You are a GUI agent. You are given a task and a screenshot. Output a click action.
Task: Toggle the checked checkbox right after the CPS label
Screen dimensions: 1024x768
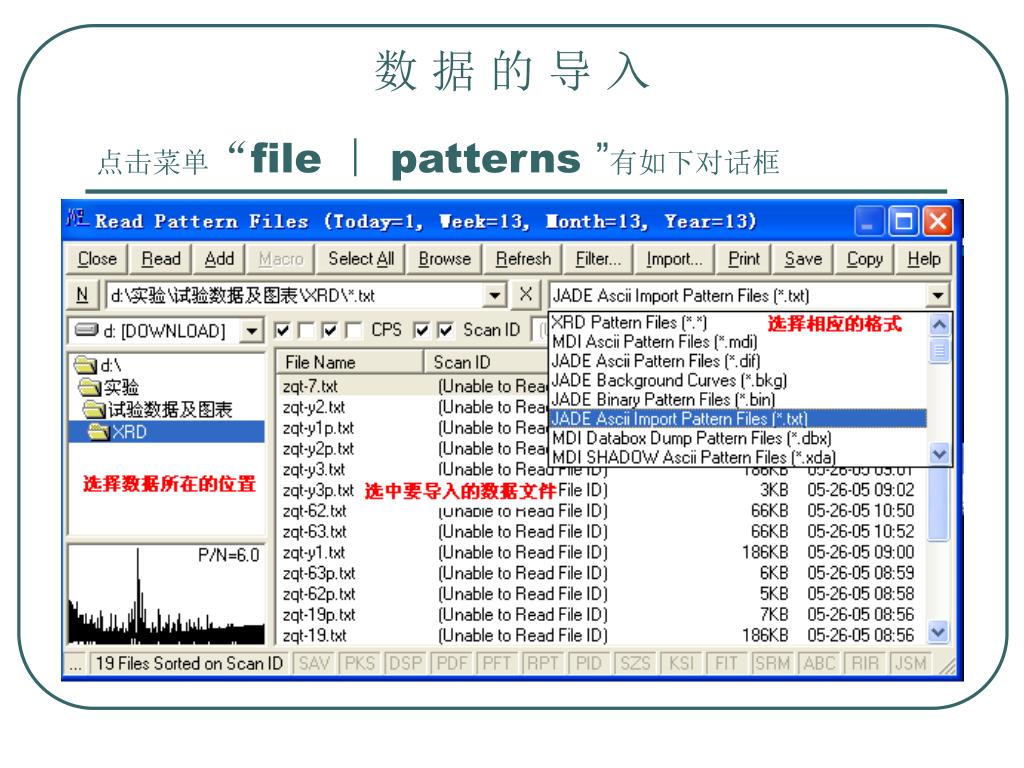click(x=422, y=330)
